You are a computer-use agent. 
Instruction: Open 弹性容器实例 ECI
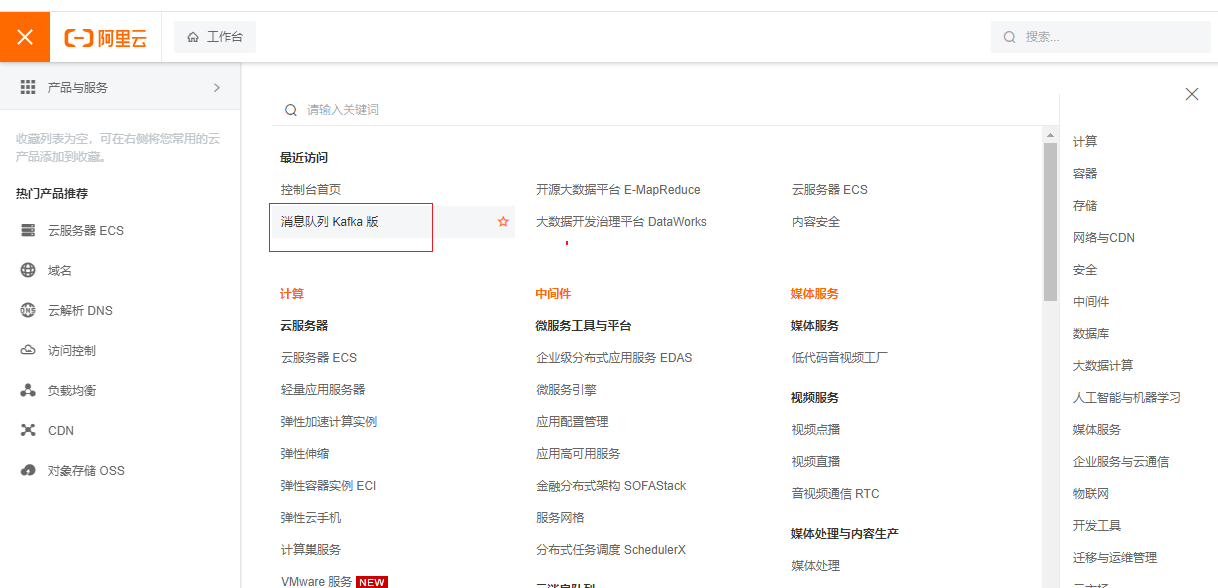[328, 486]
